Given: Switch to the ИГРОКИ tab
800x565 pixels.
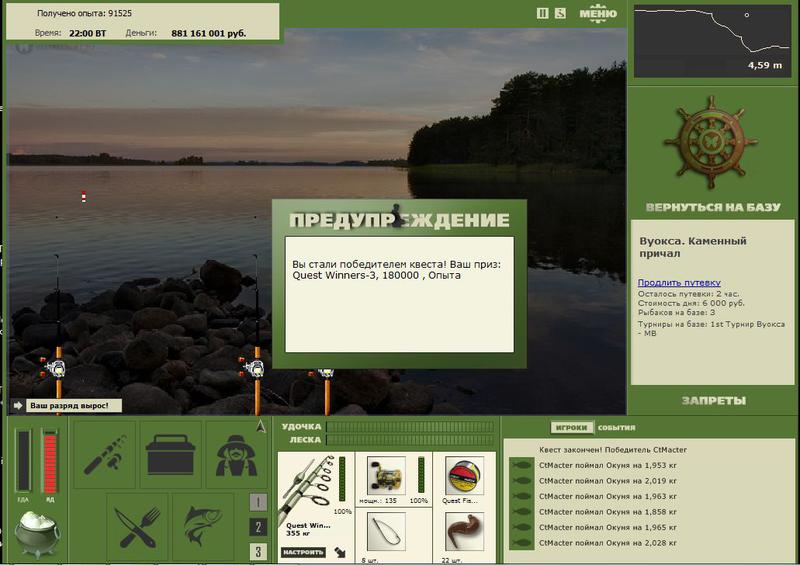Looking at the screenshot, I should 571,427.
